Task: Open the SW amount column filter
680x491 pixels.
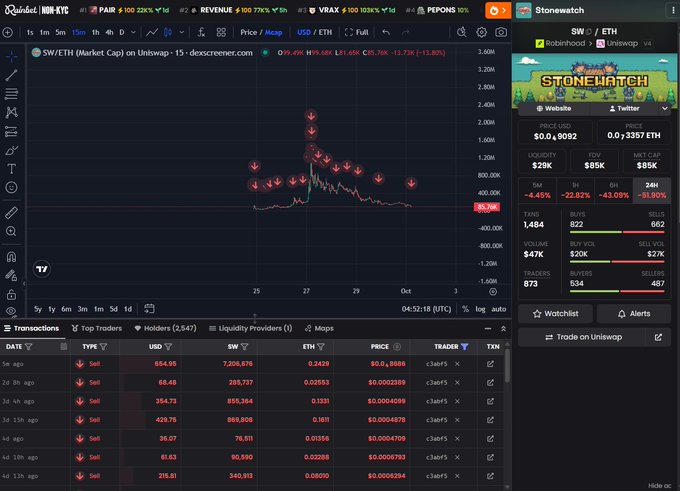Action: click(x=245, y=347)
